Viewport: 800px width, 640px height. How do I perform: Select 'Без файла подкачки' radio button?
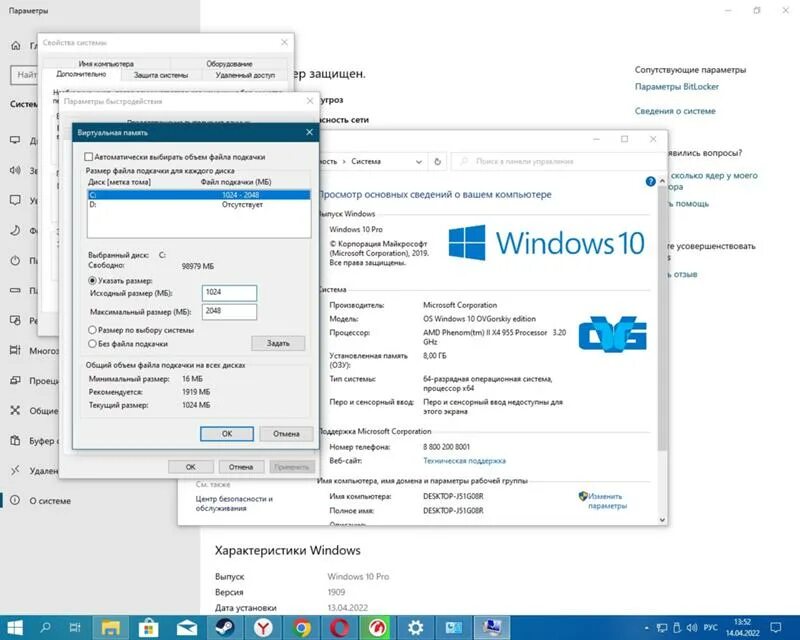(92, 343)
